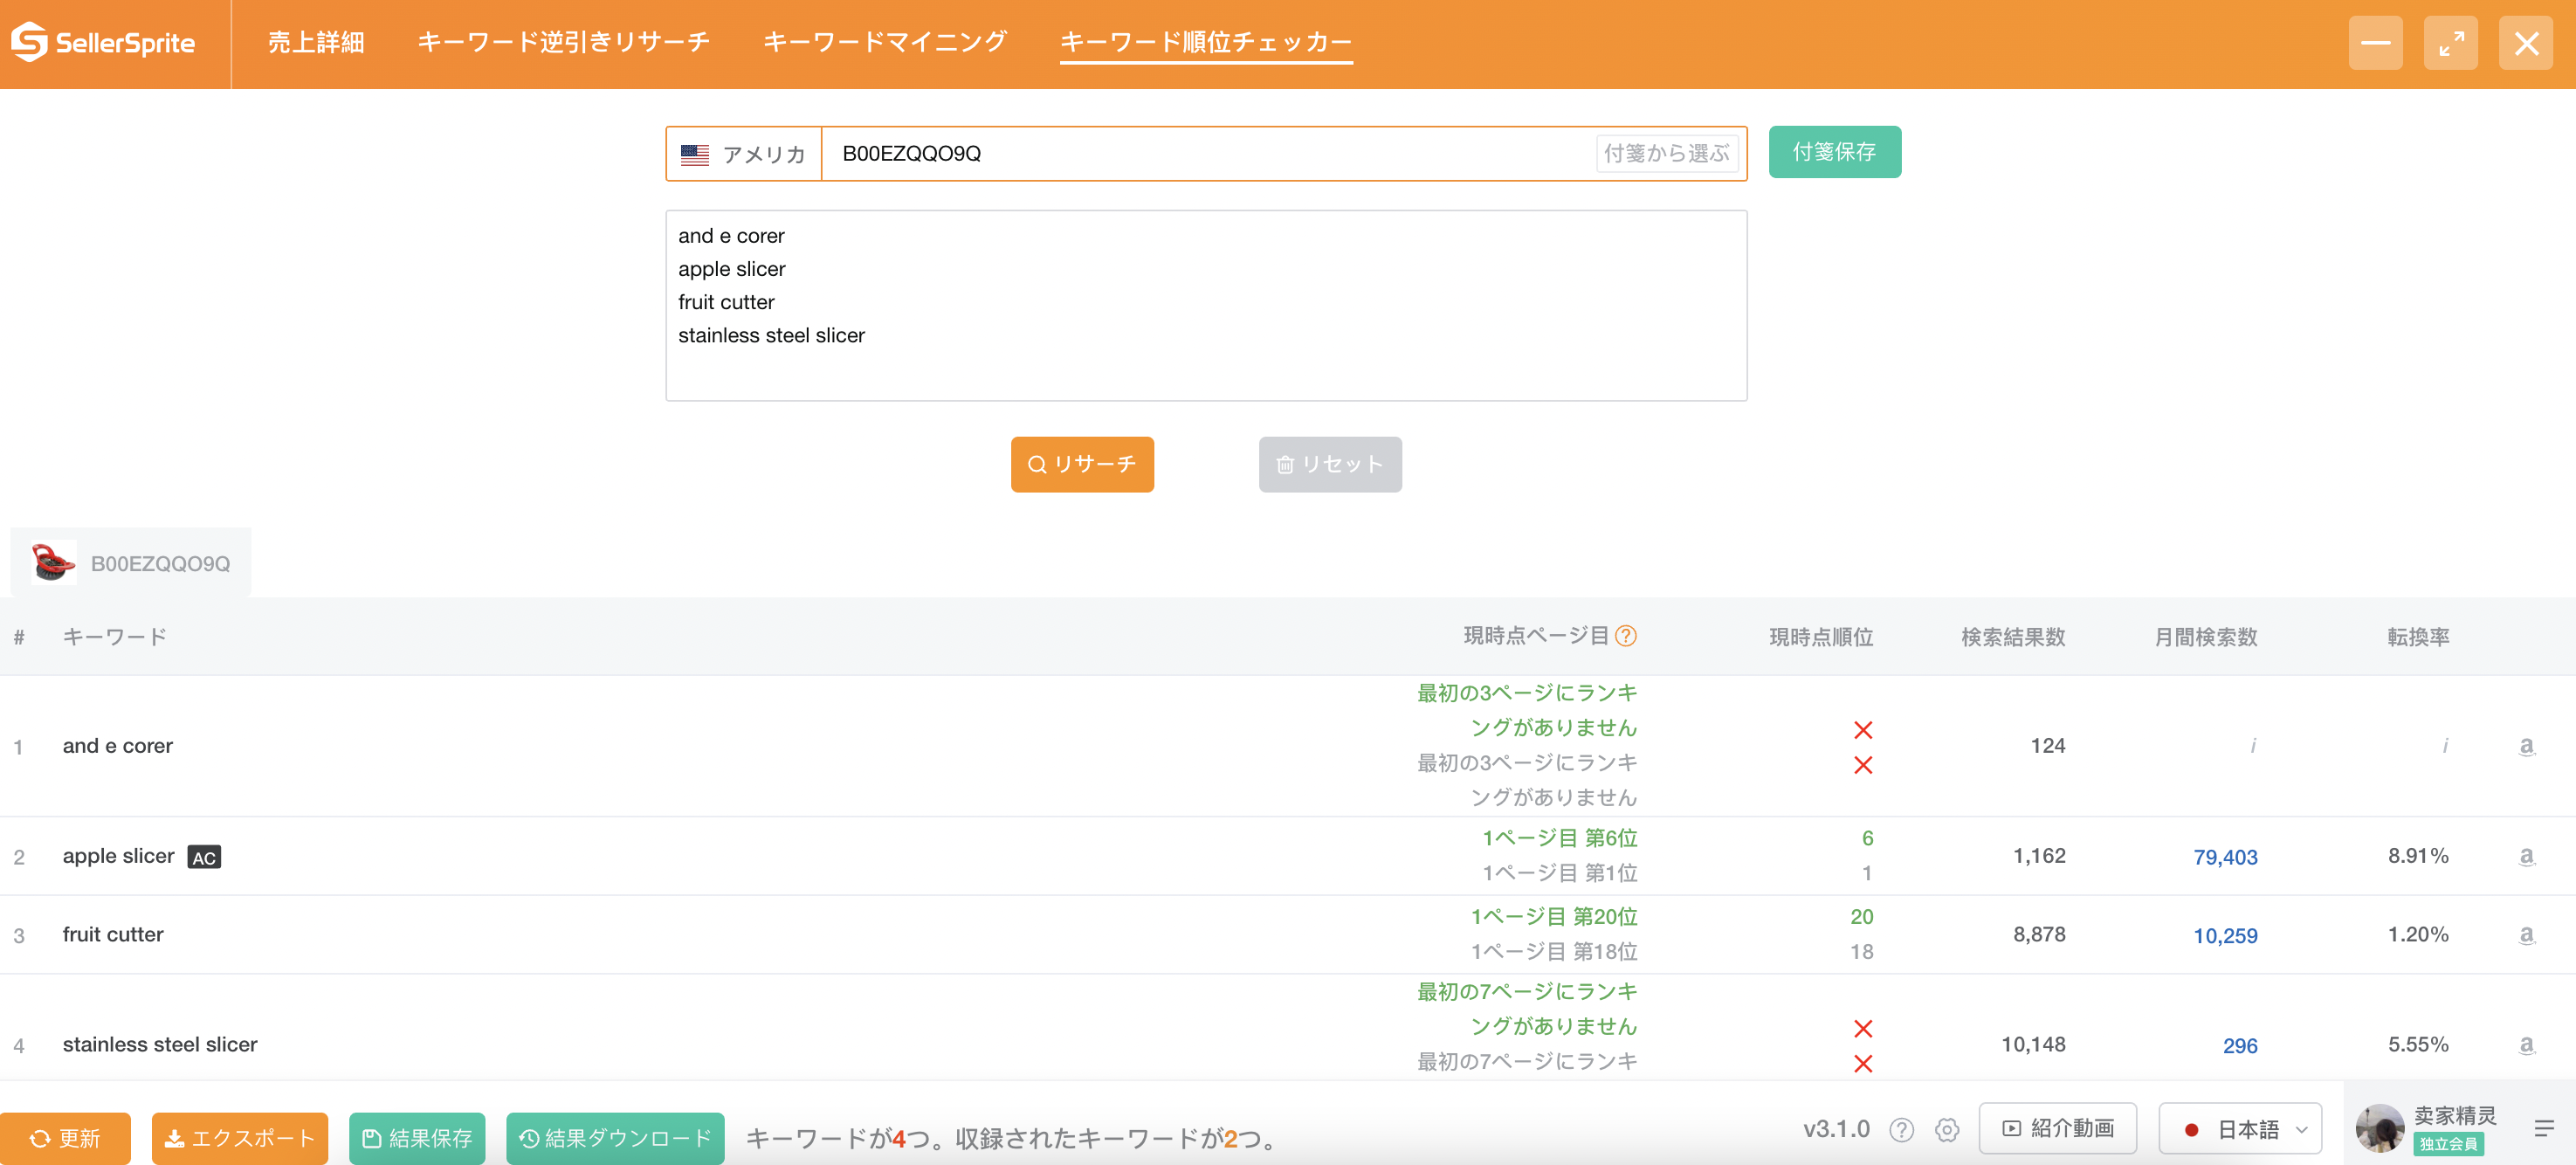Open the 売上詳細 tab
This screenshot has width=2576, height=1165.
click(x=316, y=42)
